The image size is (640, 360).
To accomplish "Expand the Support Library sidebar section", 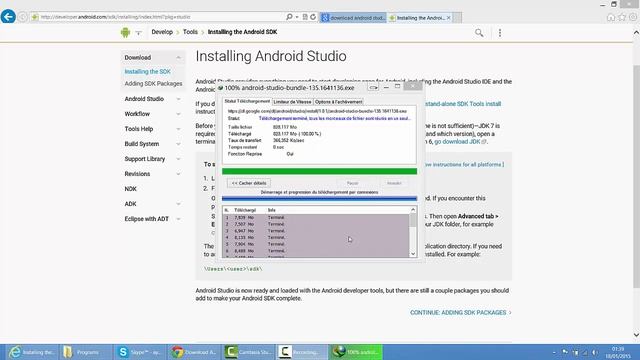I will click(x=178, y=159).
